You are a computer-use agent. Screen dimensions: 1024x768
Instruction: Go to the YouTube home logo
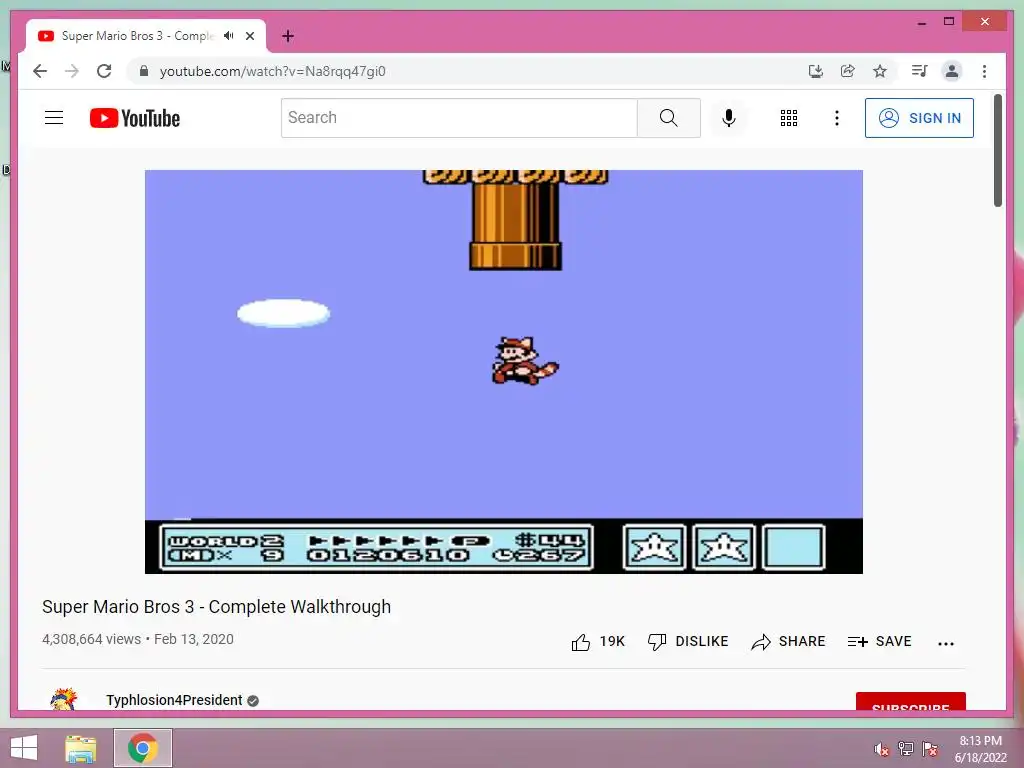point(135,118)
